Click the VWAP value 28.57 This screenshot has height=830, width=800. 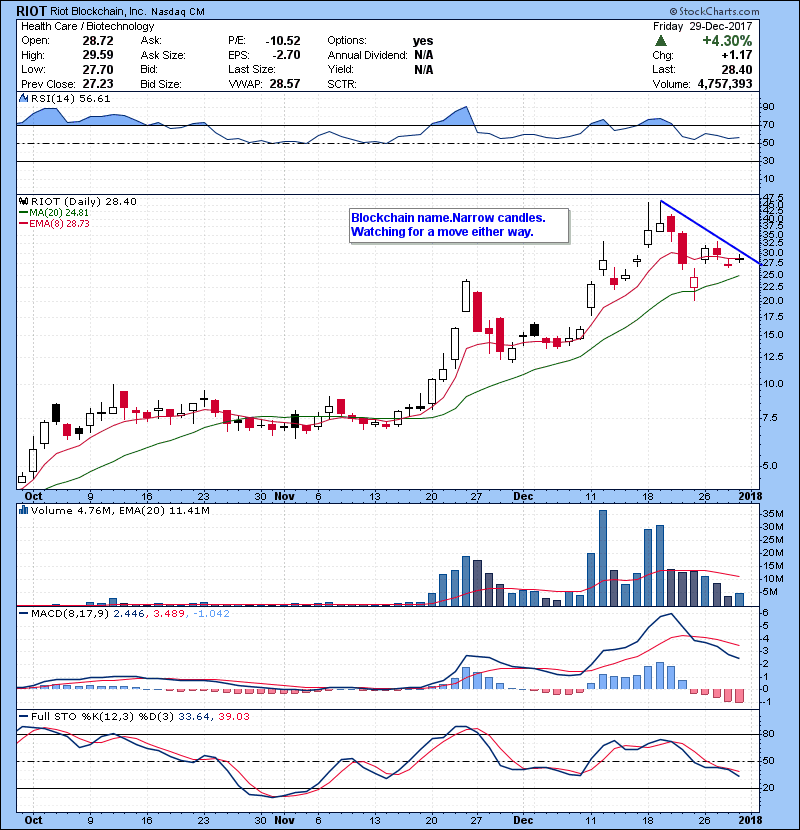coord(285,84)
